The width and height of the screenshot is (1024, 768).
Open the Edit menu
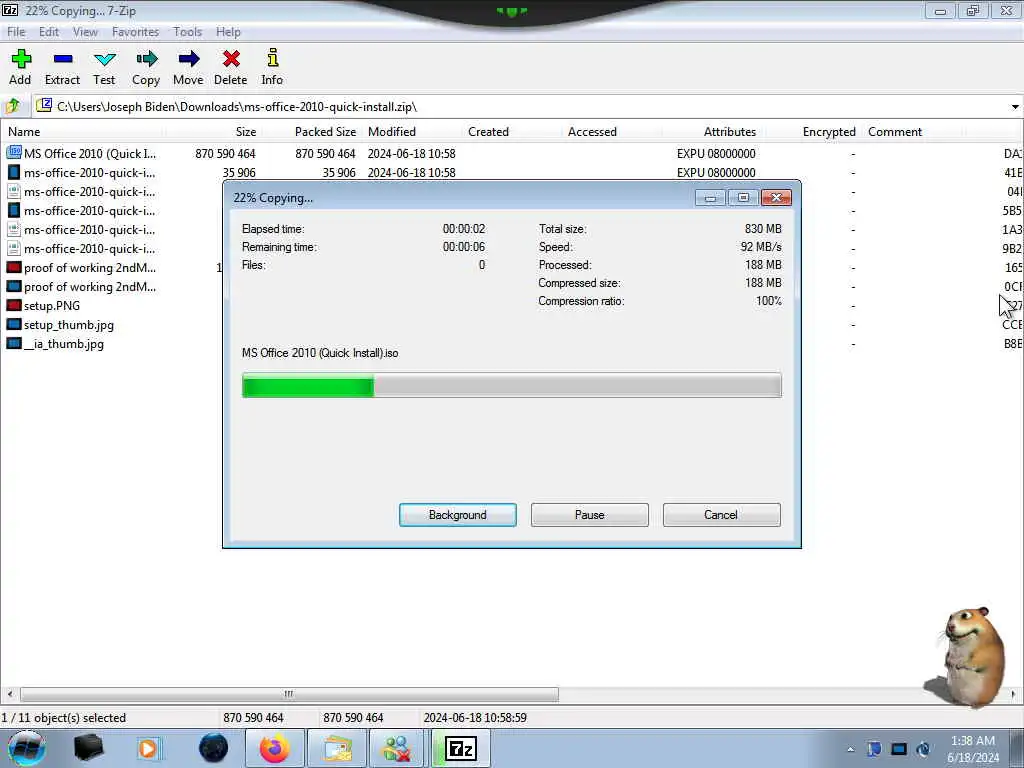[x=48, y=31]
